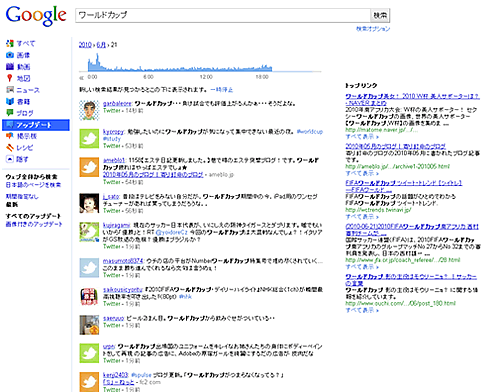Image resolution: width=500 pixels, height=392 pixels.
Task: Click the tweet activity timeline chart
Action: click(200, 63)
